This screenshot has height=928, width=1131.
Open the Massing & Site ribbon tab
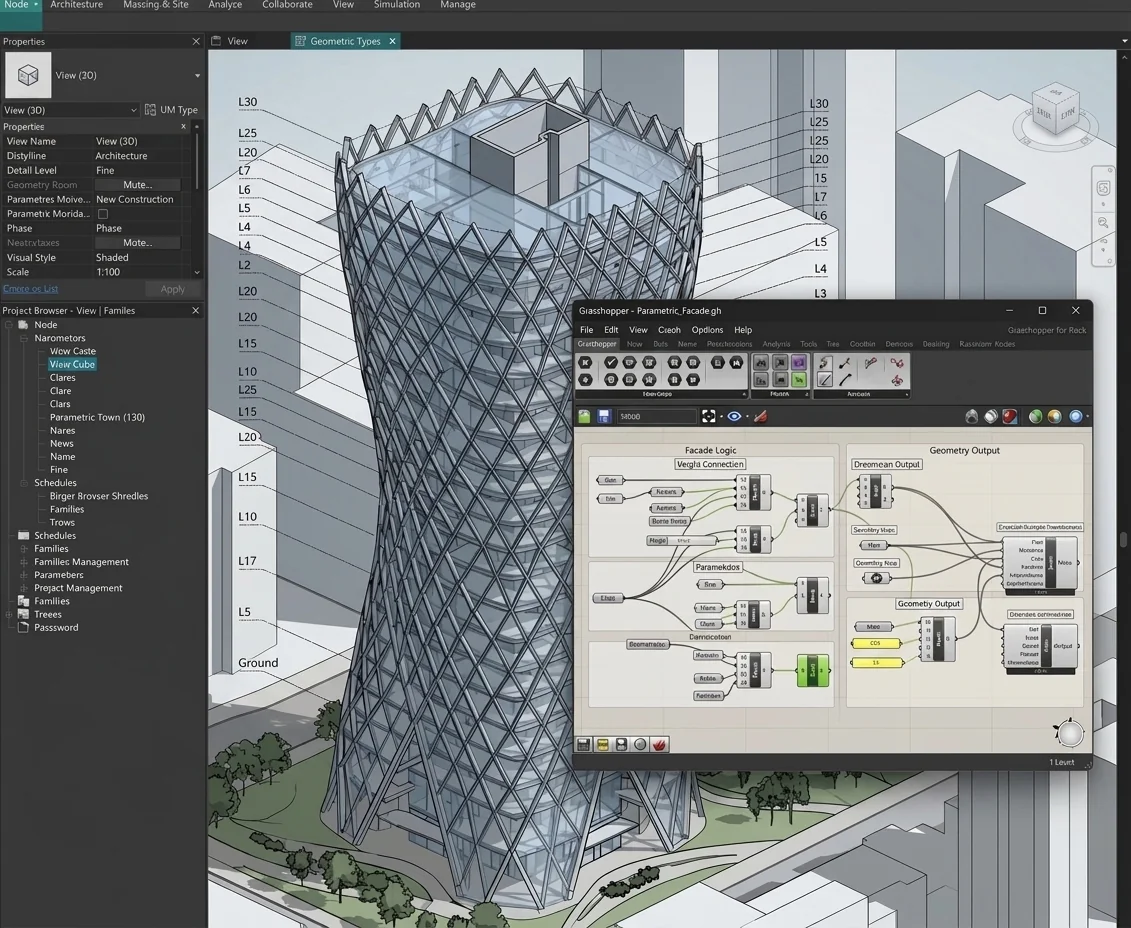coord(156,5)
